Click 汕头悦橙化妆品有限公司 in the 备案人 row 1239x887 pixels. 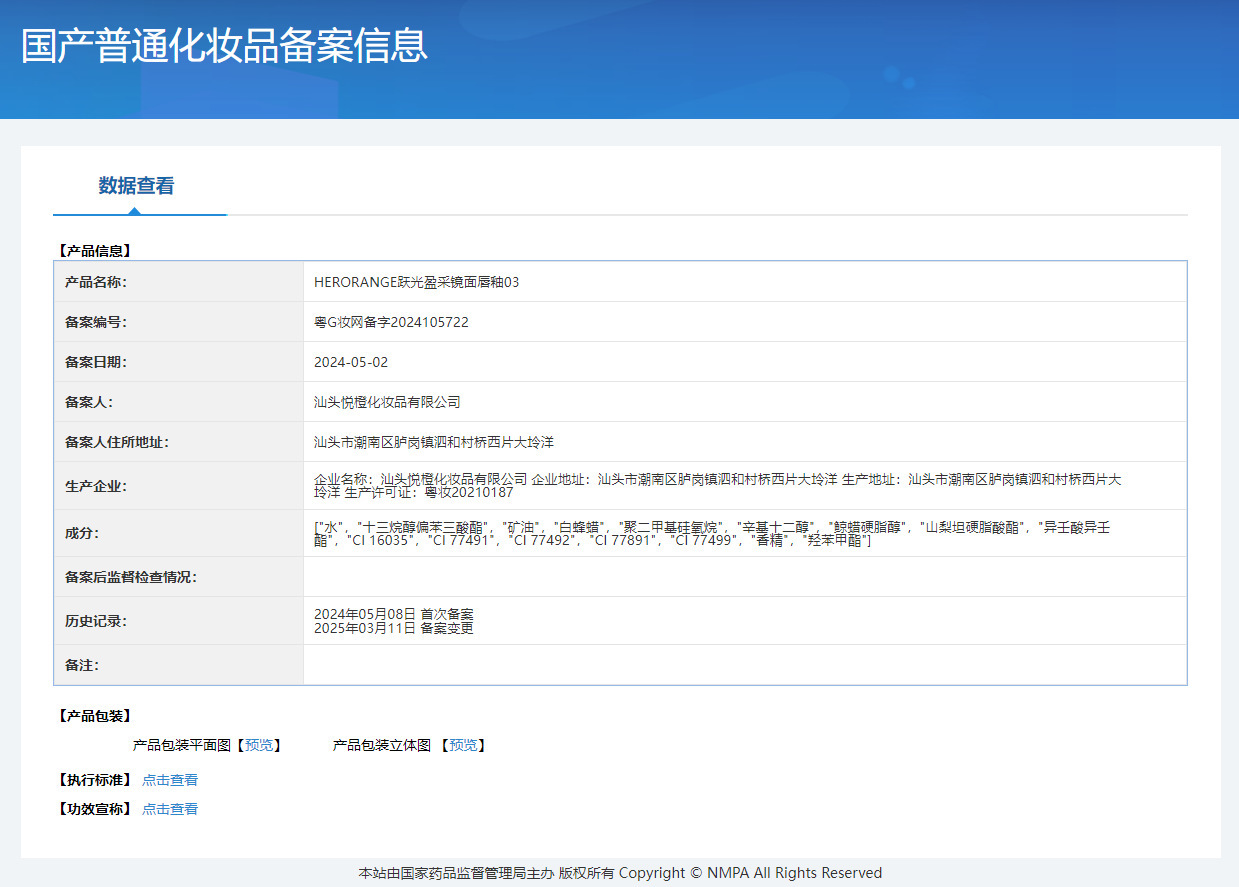pos(387,402)
